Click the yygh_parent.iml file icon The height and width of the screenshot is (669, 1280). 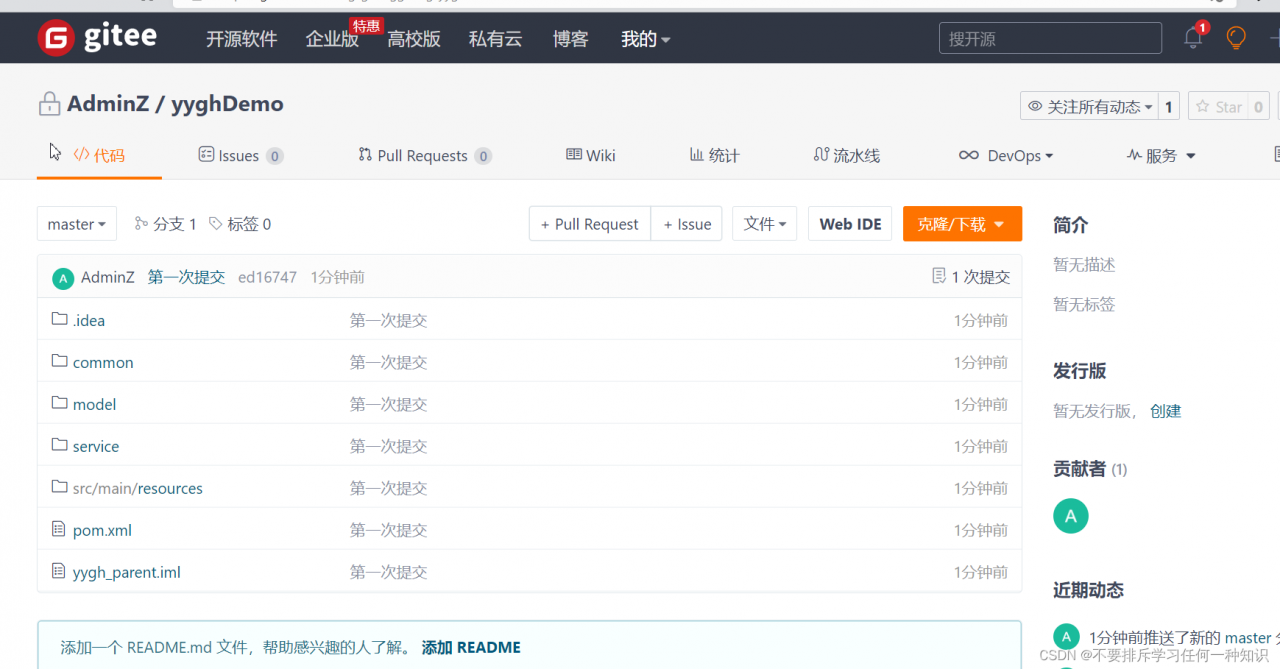point(59,571)
